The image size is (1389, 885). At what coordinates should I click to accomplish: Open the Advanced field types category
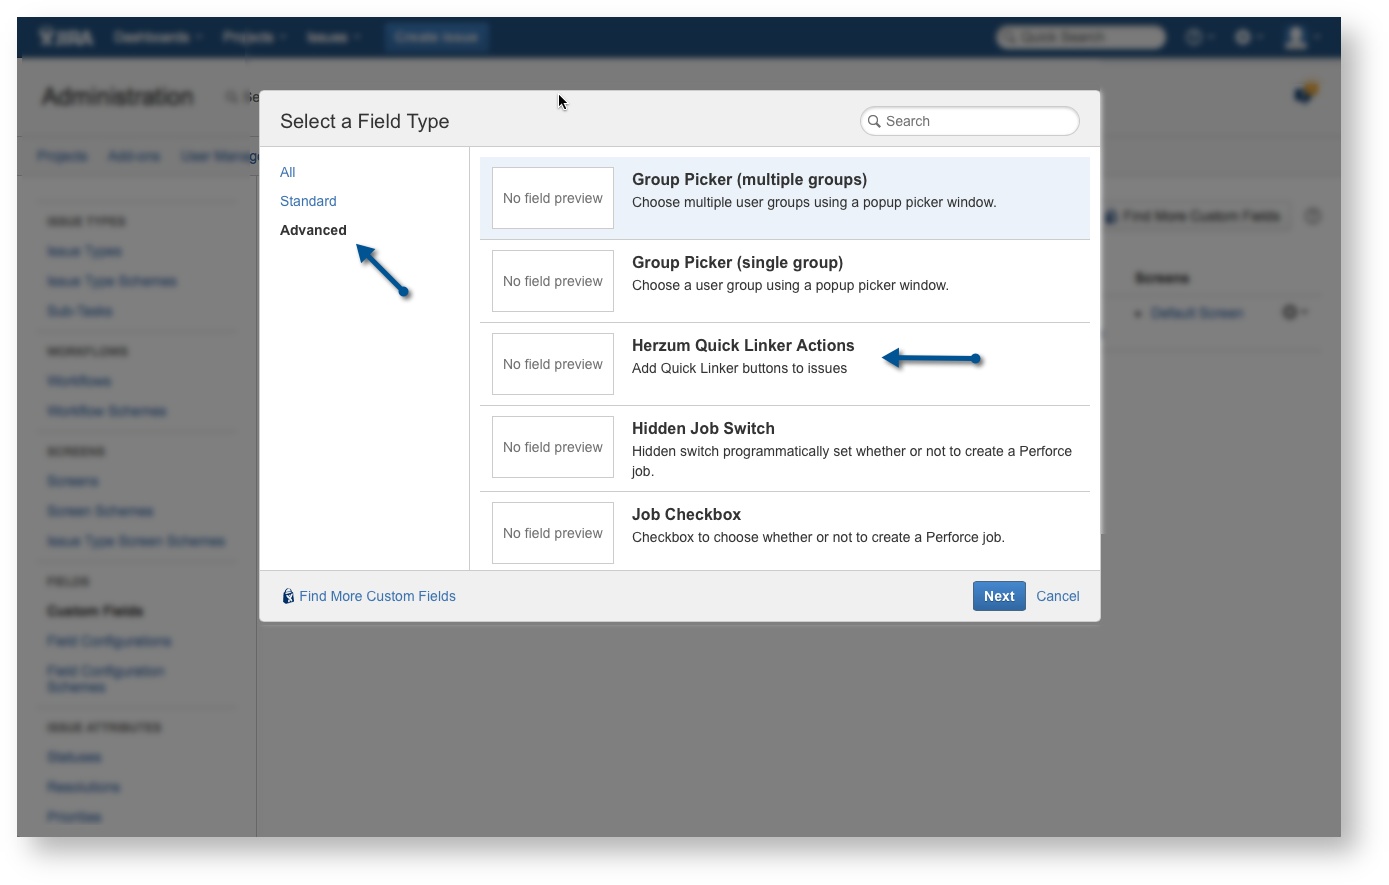point(313,230)
